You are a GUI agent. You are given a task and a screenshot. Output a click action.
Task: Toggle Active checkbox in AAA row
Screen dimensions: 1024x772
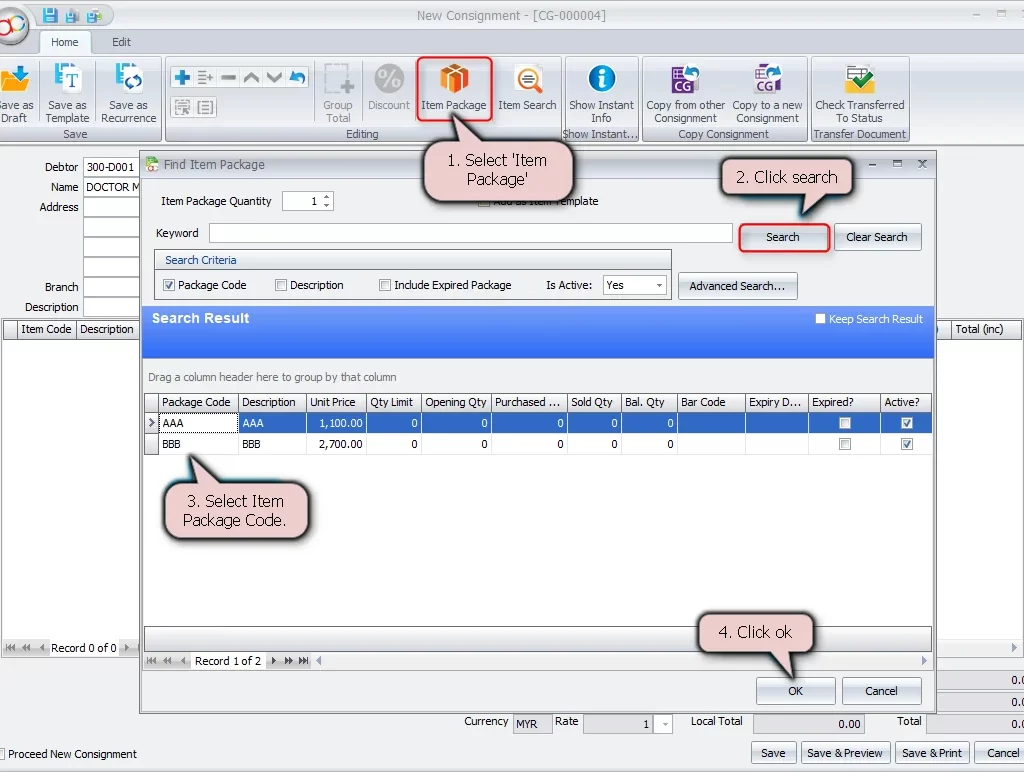click(906, 423)
